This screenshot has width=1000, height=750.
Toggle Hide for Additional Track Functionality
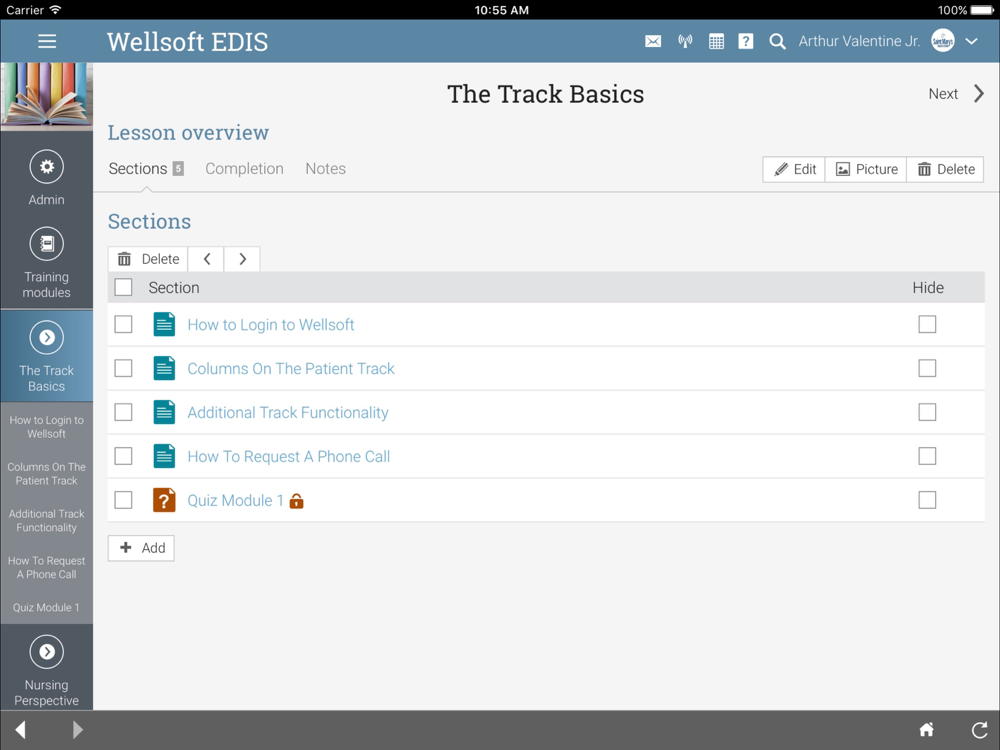[x=927, y=412]
